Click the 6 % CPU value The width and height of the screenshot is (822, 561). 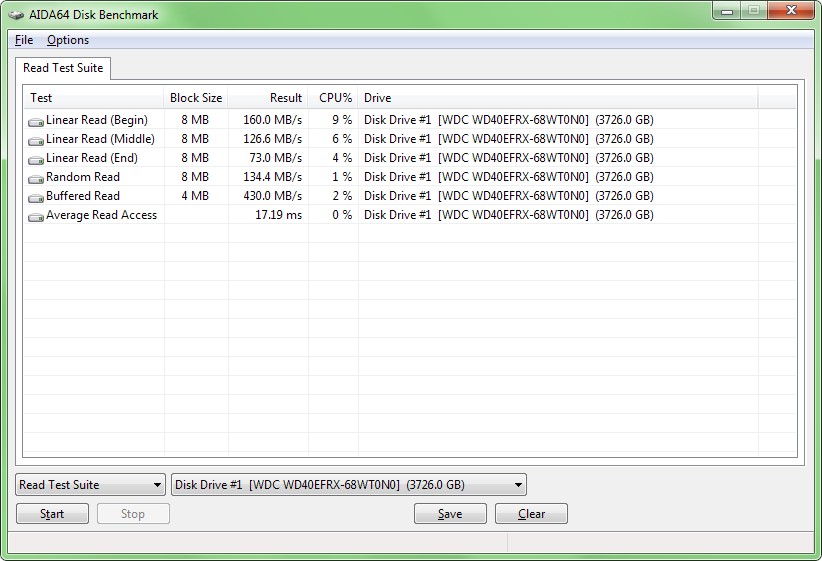[x=342, y=139]
